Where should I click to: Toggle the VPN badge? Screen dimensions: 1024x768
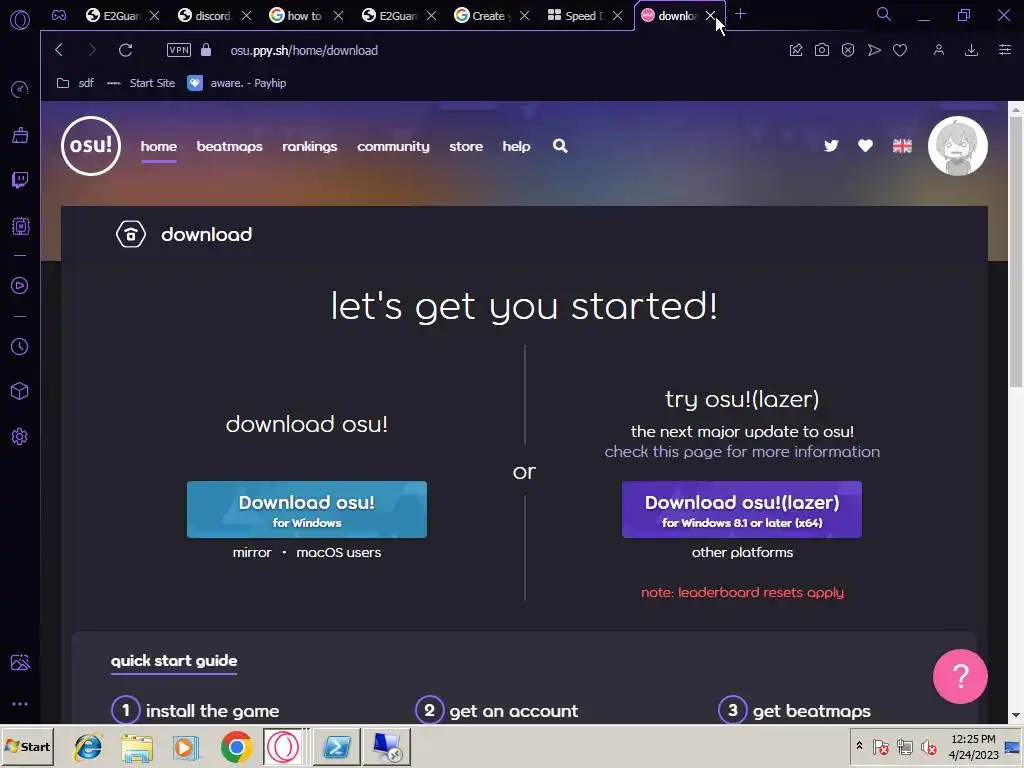[x=179, y=50]
